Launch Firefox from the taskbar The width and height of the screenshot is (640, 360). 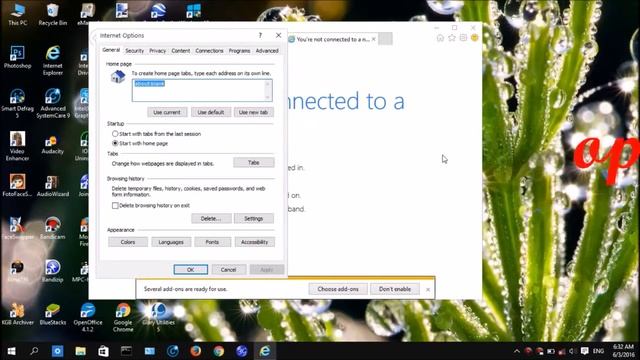point(196,351)
